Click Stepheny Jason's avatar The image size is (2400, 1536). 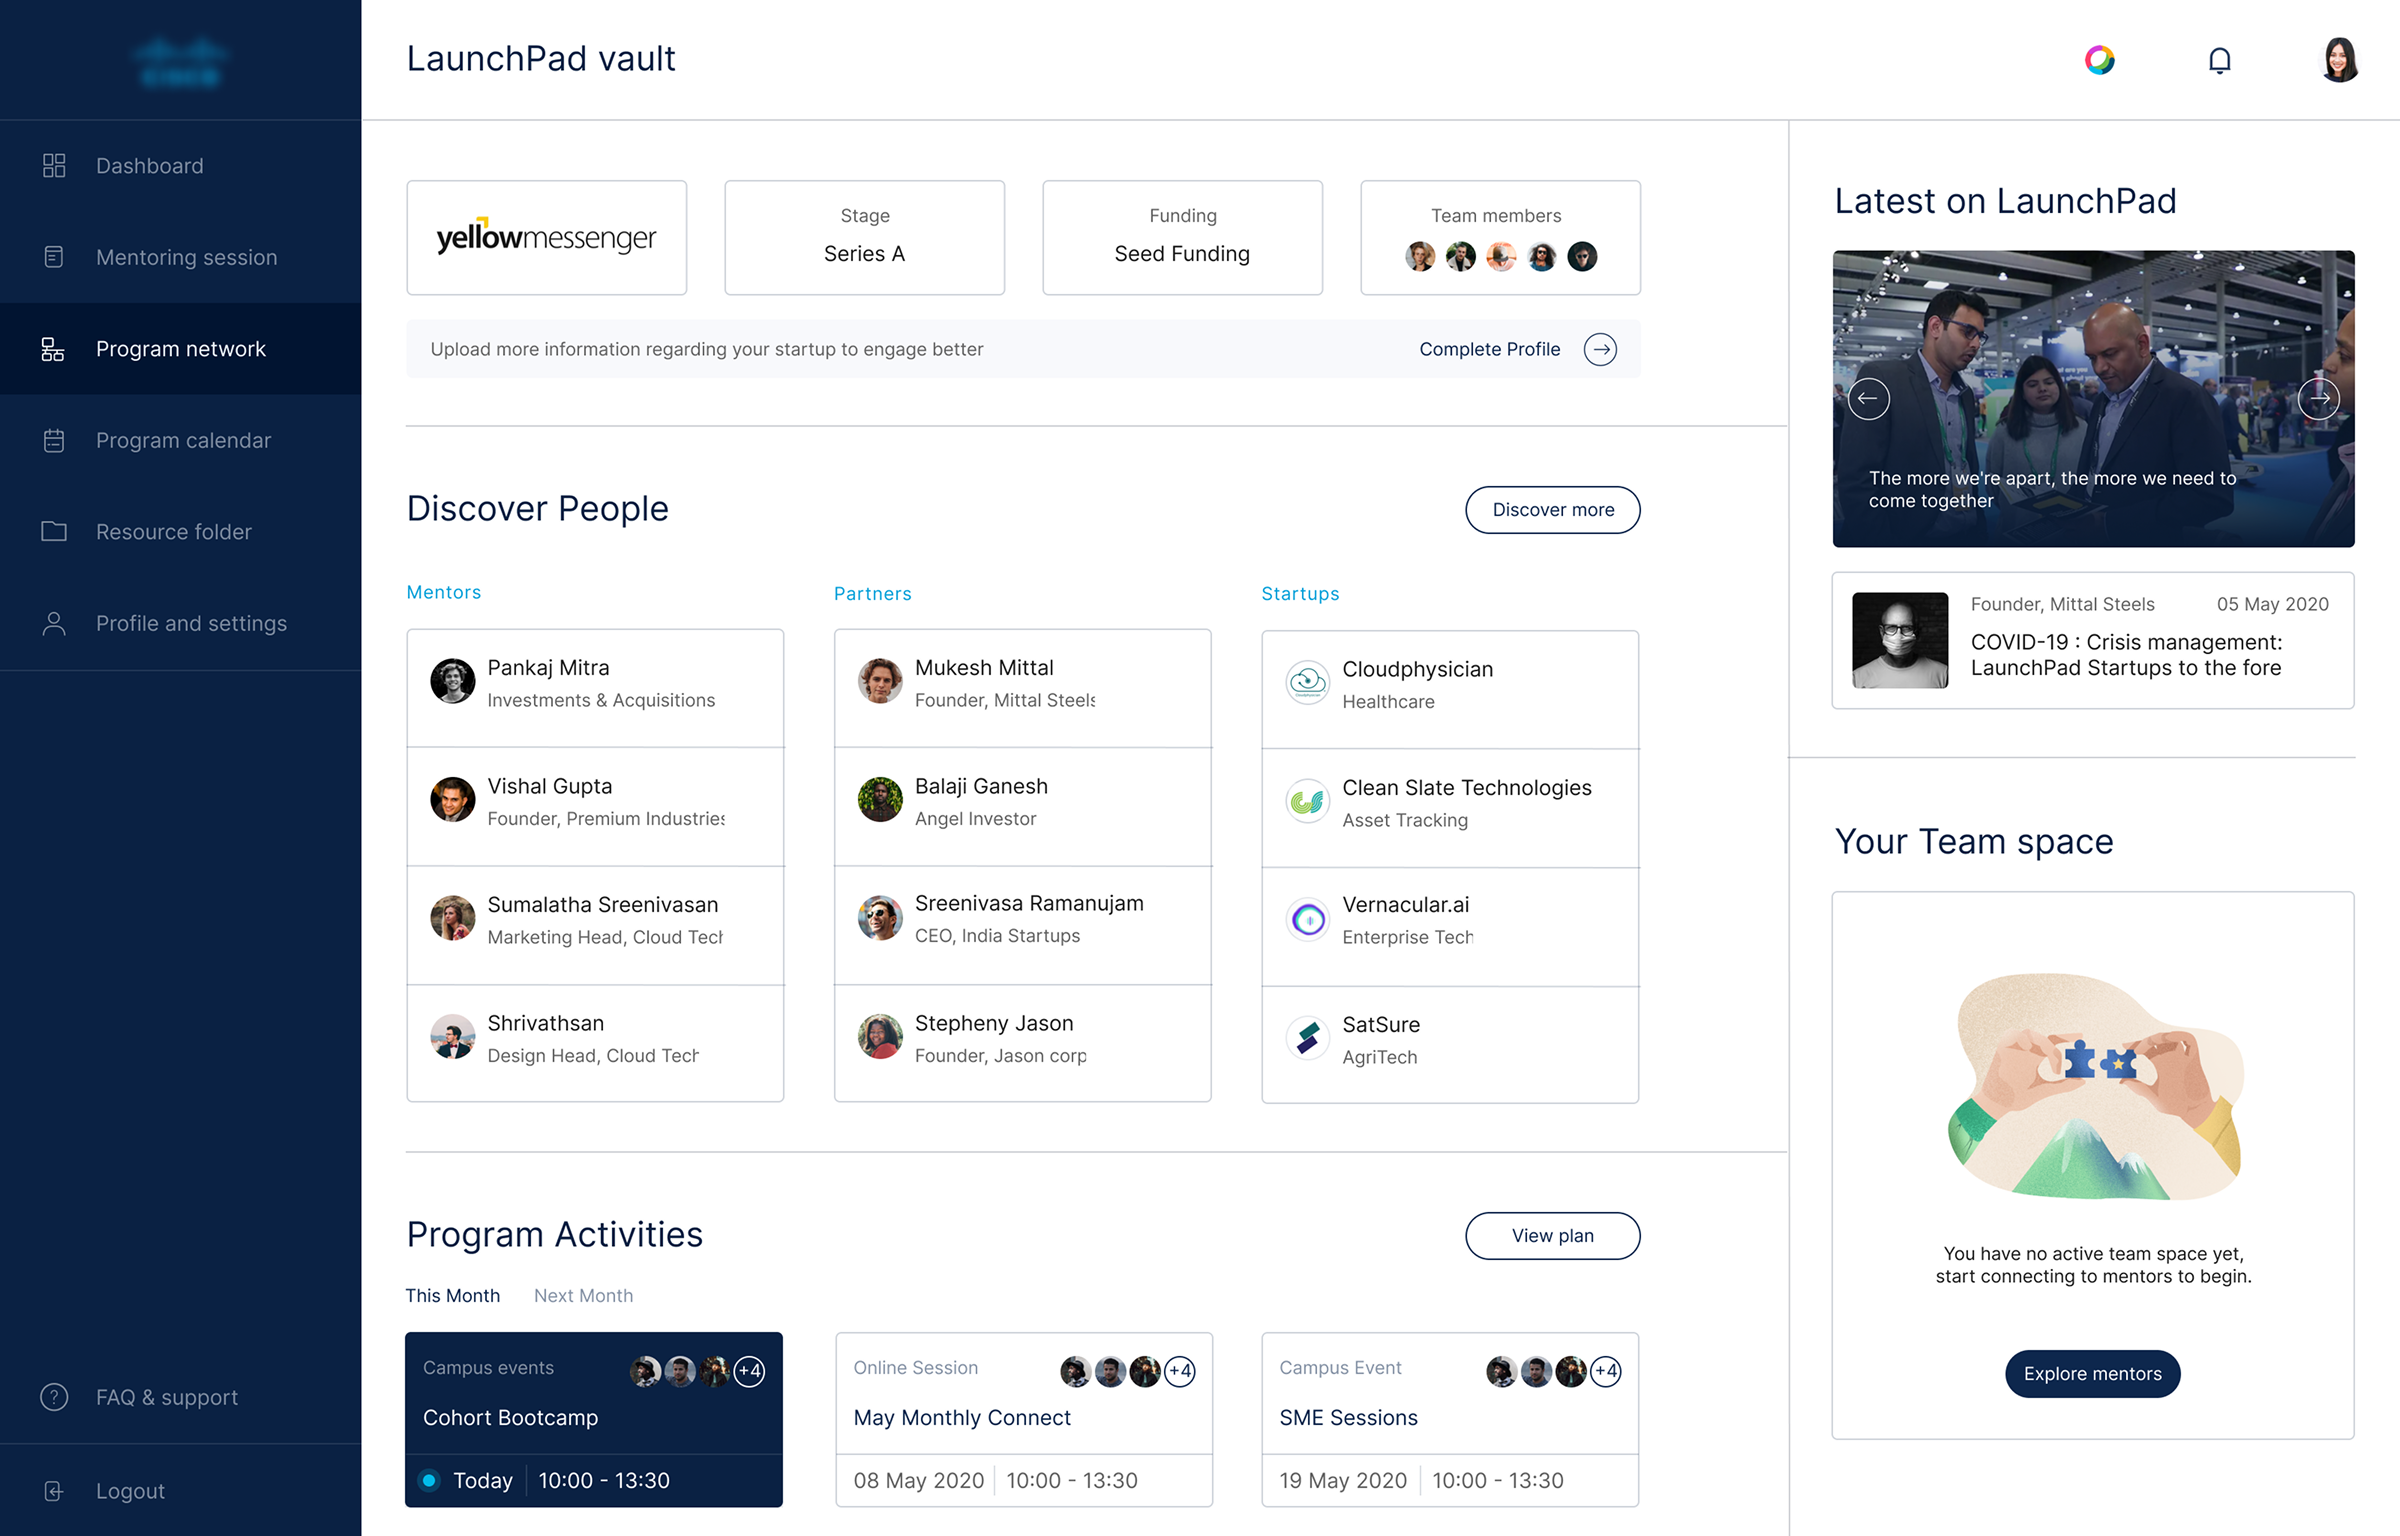click(x=880, y=1037)
